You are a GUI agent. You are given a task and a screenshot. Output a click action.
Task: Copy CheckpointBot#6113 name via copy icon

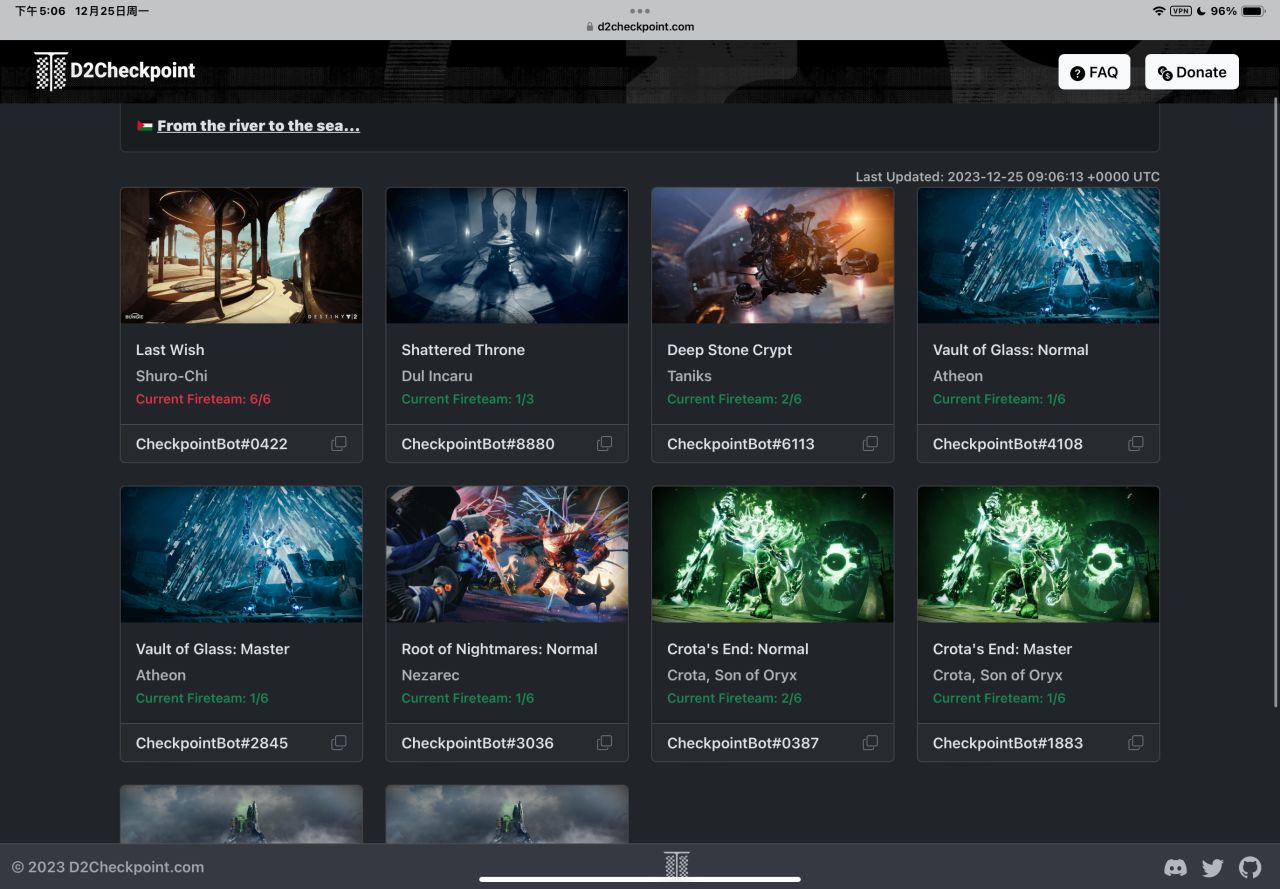(870, 443)
